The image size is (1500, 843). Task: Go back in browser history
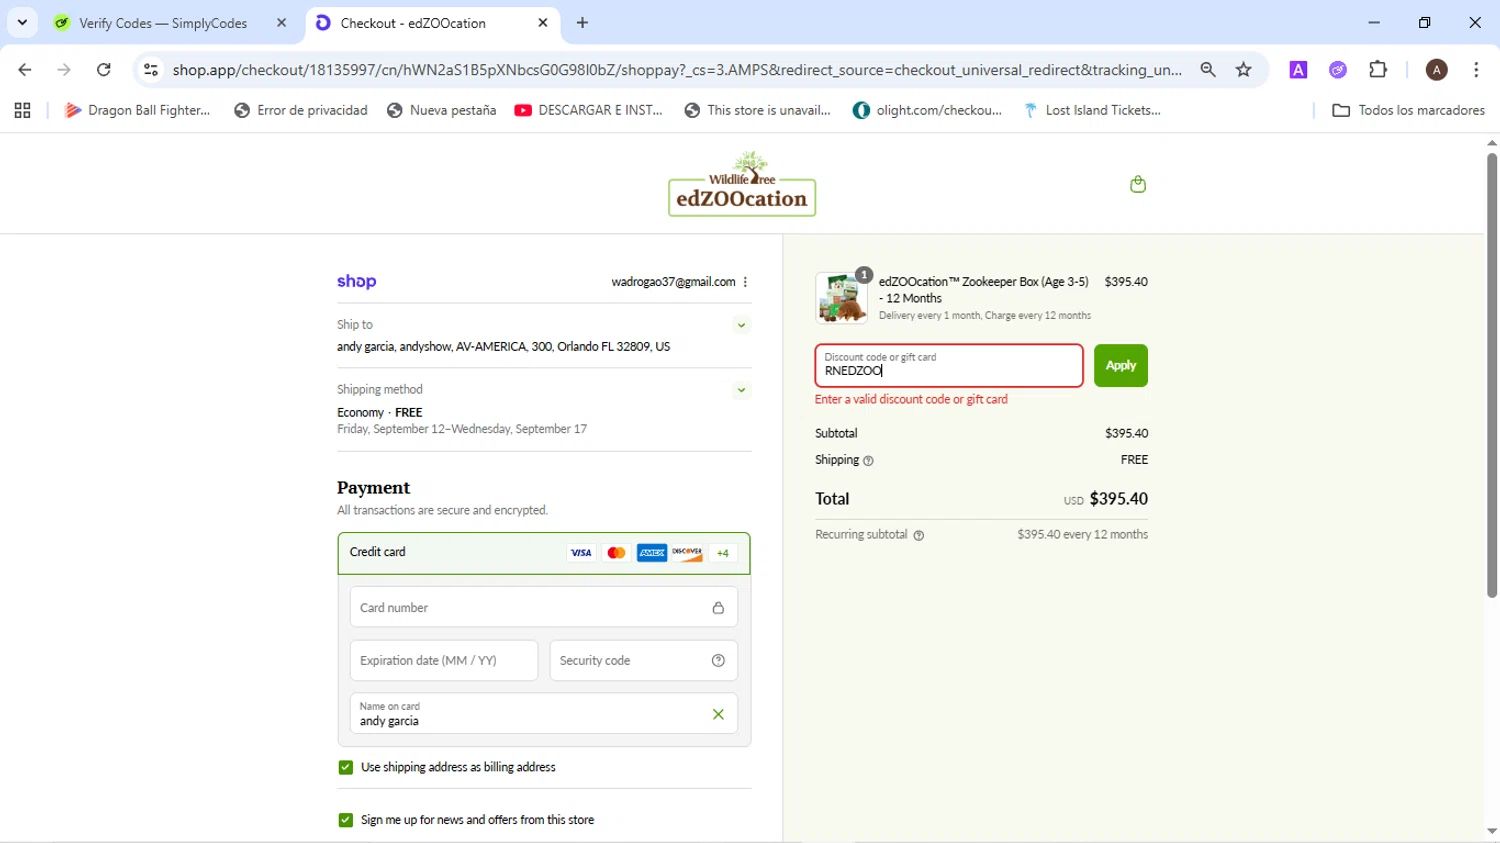25,69
